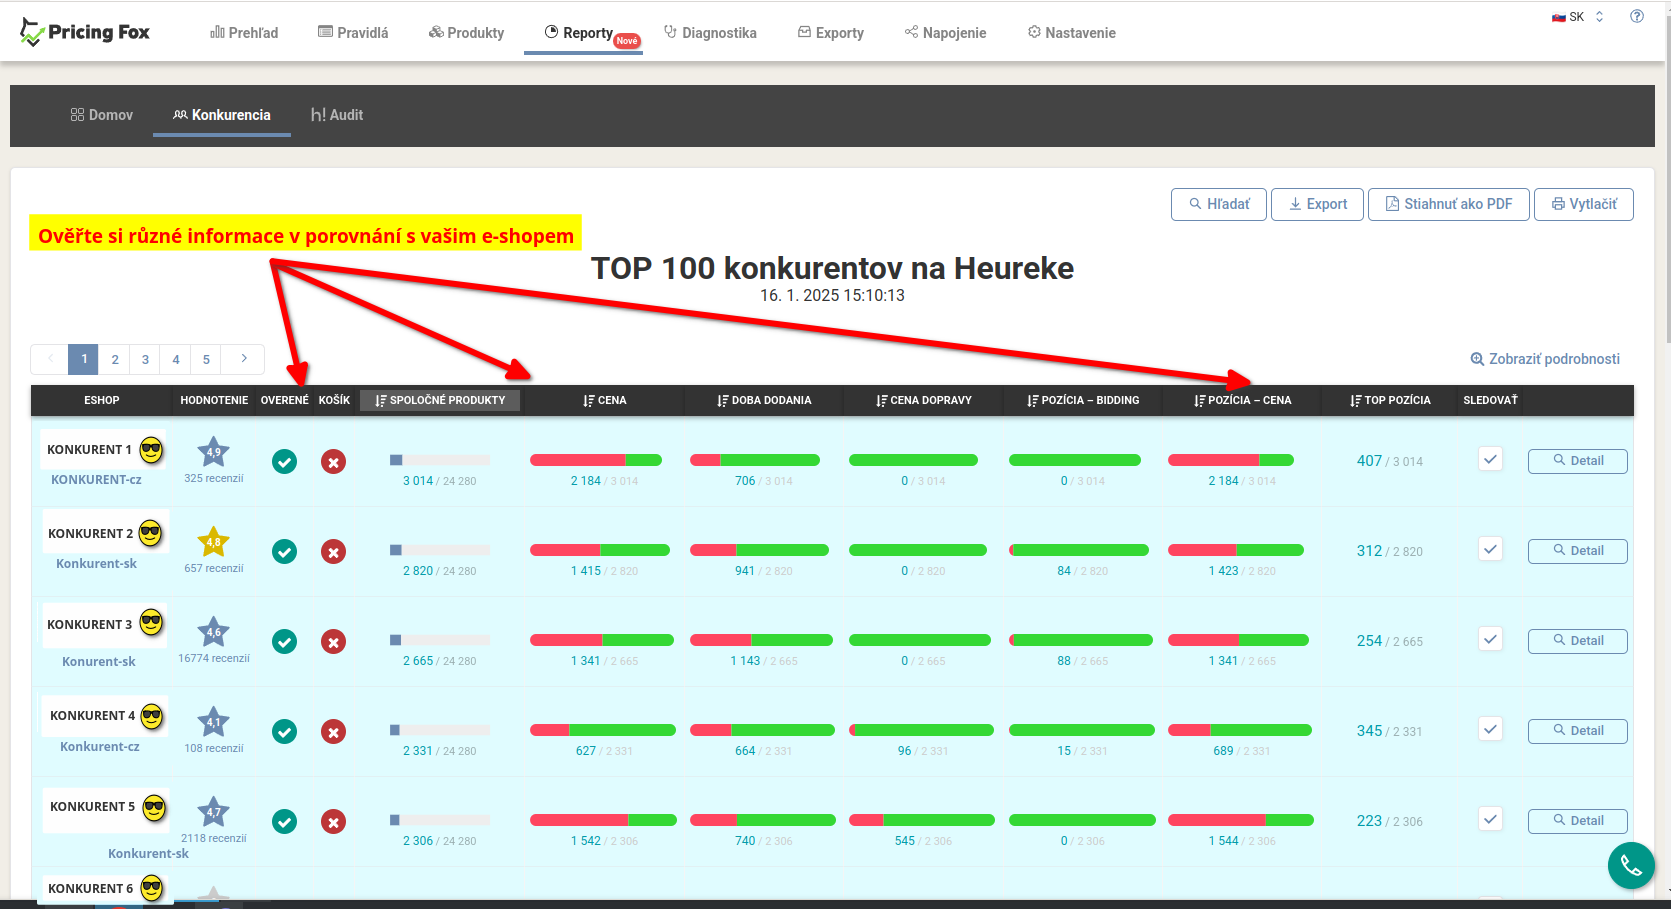Viewport: 1671px width, 909px height.
Task: Click Zobraziť podrobnosti link
Action: 1545,359
